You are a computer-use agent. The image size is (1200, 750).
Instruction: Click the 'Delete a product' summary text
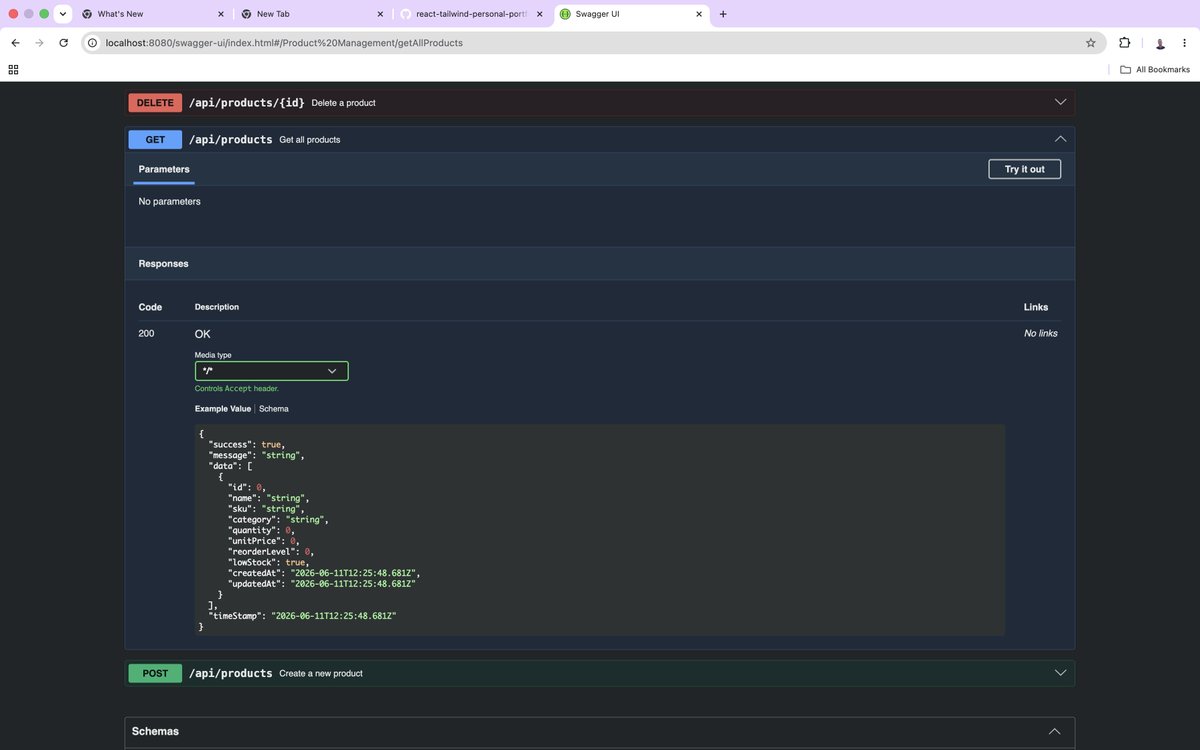pos(343,103)
